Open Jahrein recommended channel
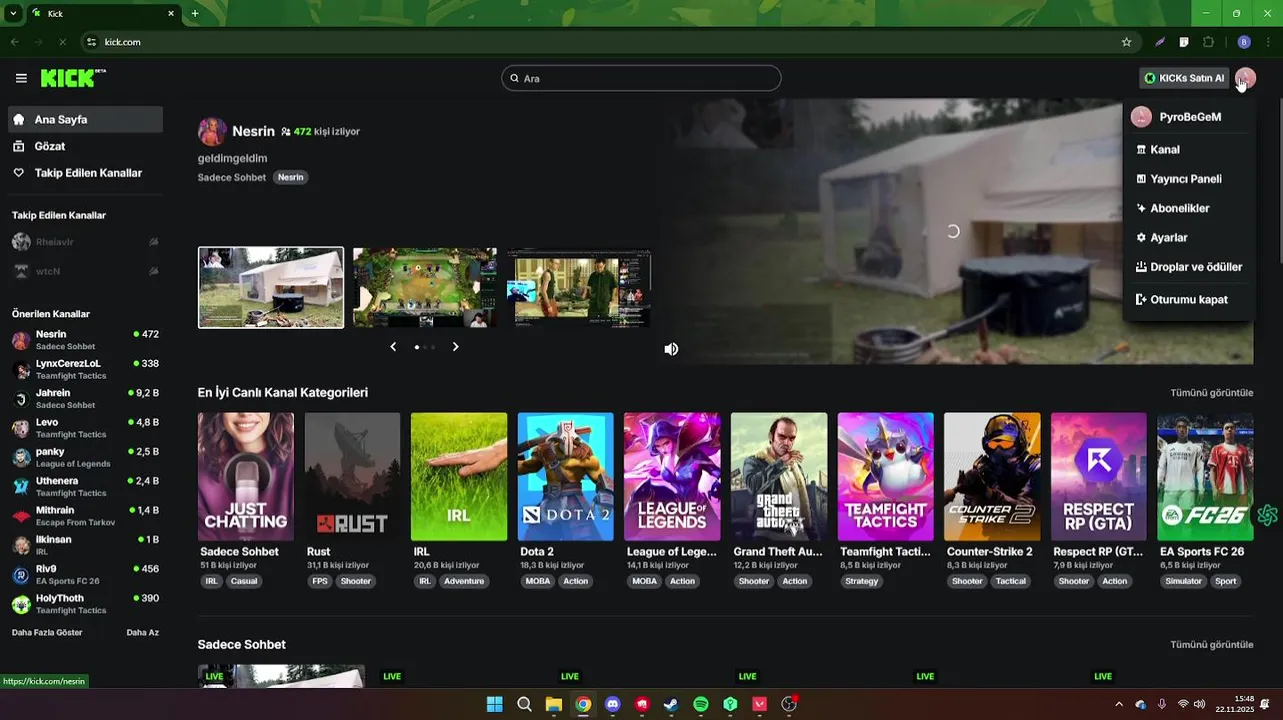This screenshot has height=720, width=1283. [x=85, y=399]
